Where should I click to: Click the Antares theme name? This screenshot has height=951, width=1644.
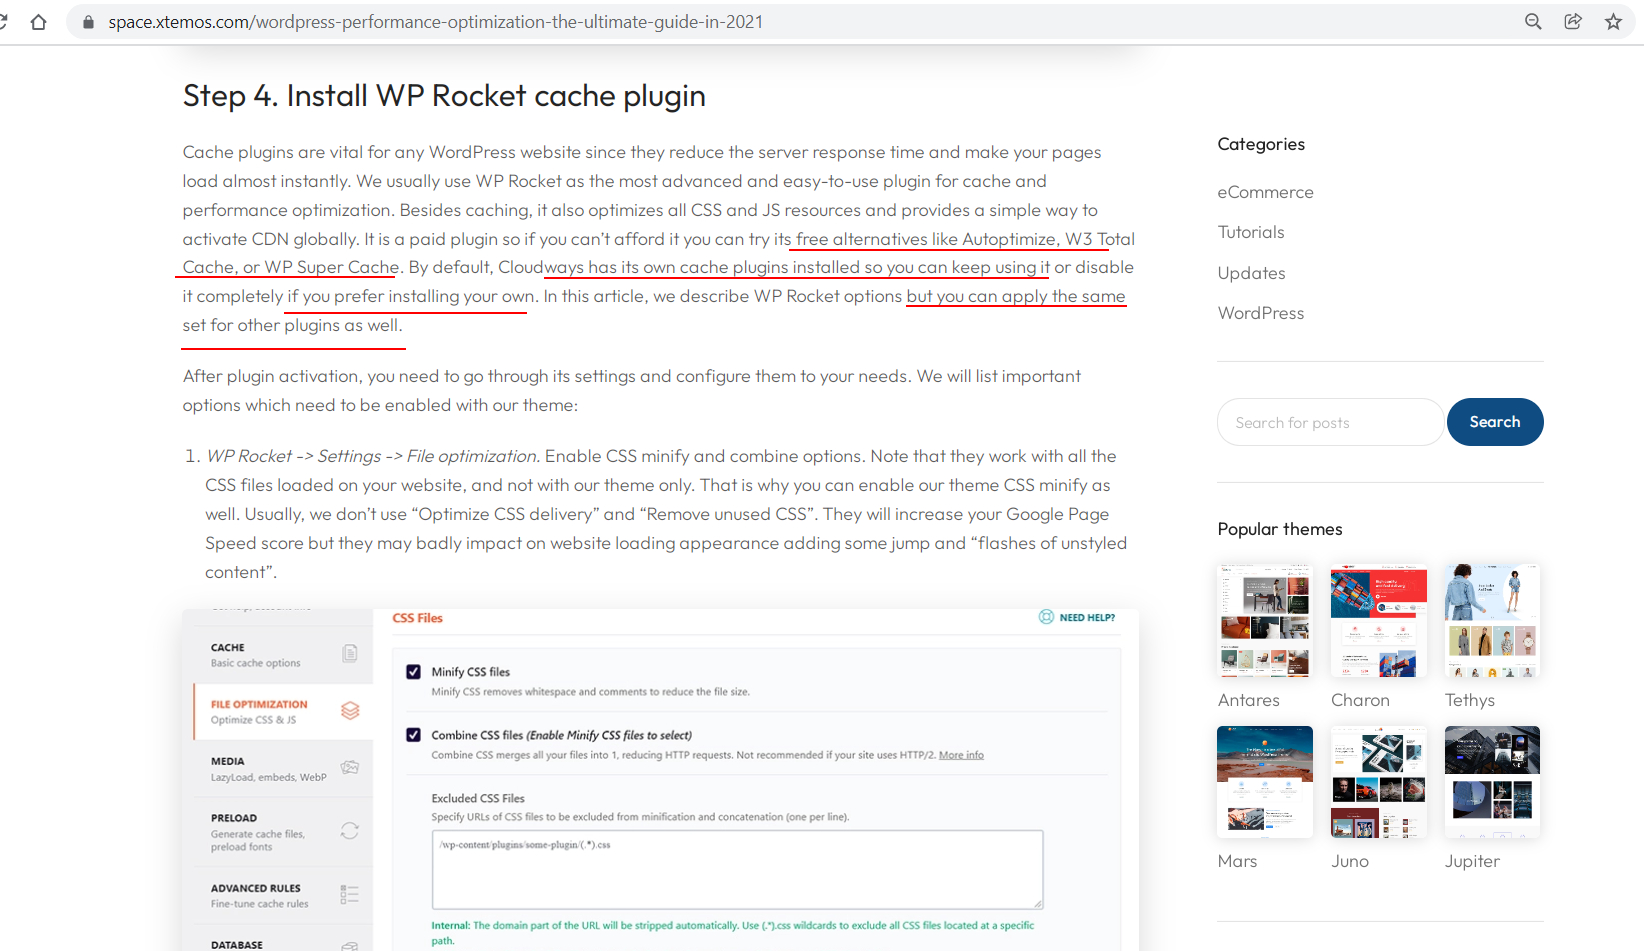tap(1248, 700)
